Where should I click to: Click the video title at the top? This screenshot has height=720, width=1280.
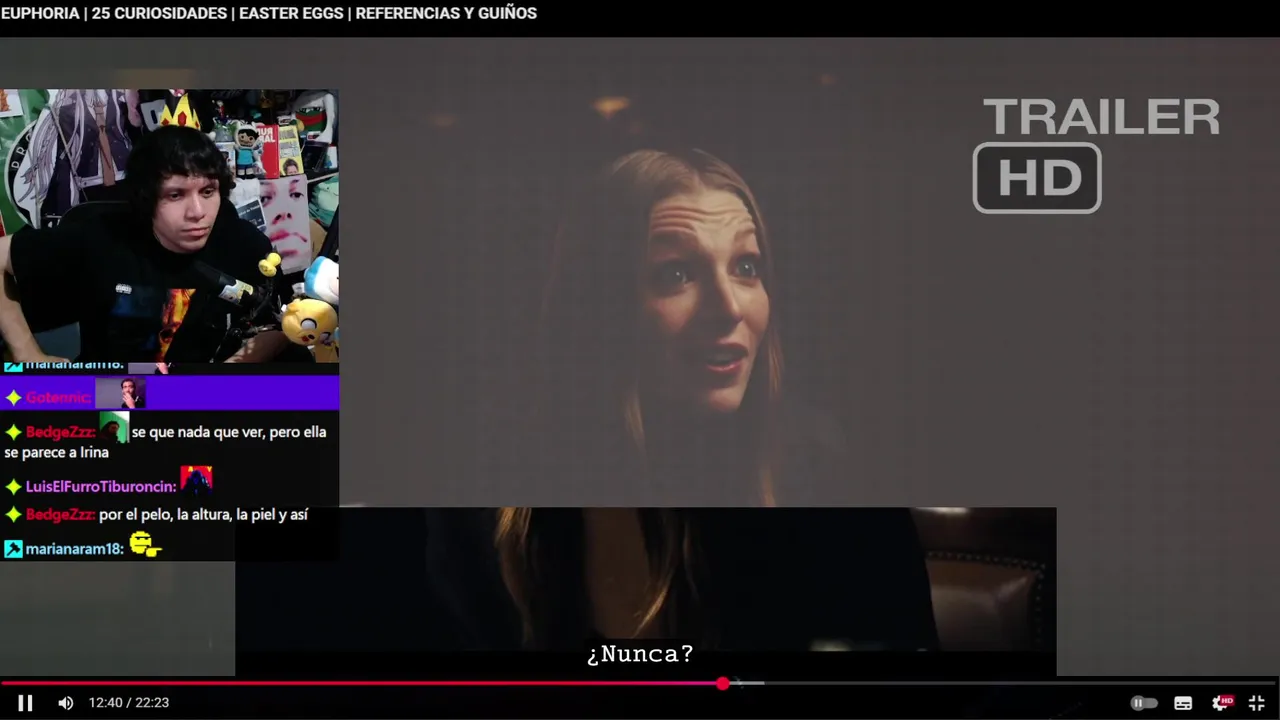[269, 13]
